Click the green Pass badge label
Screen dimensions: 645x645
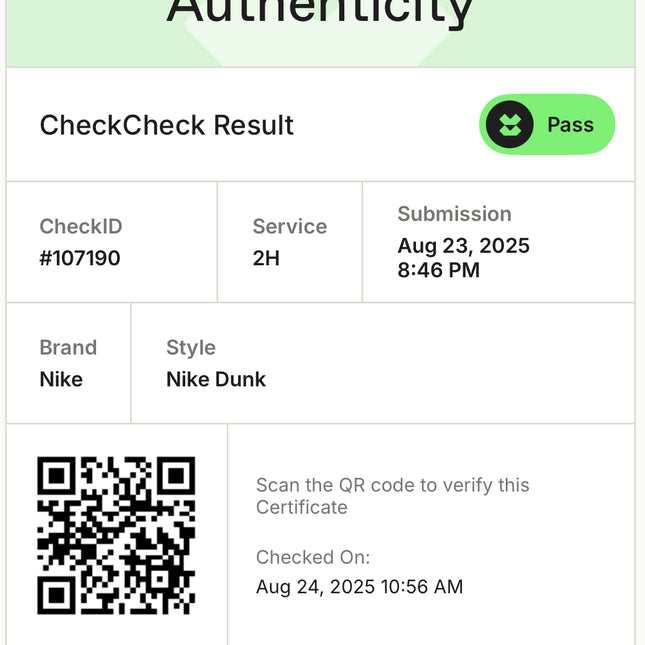click(x=570, y=125)
